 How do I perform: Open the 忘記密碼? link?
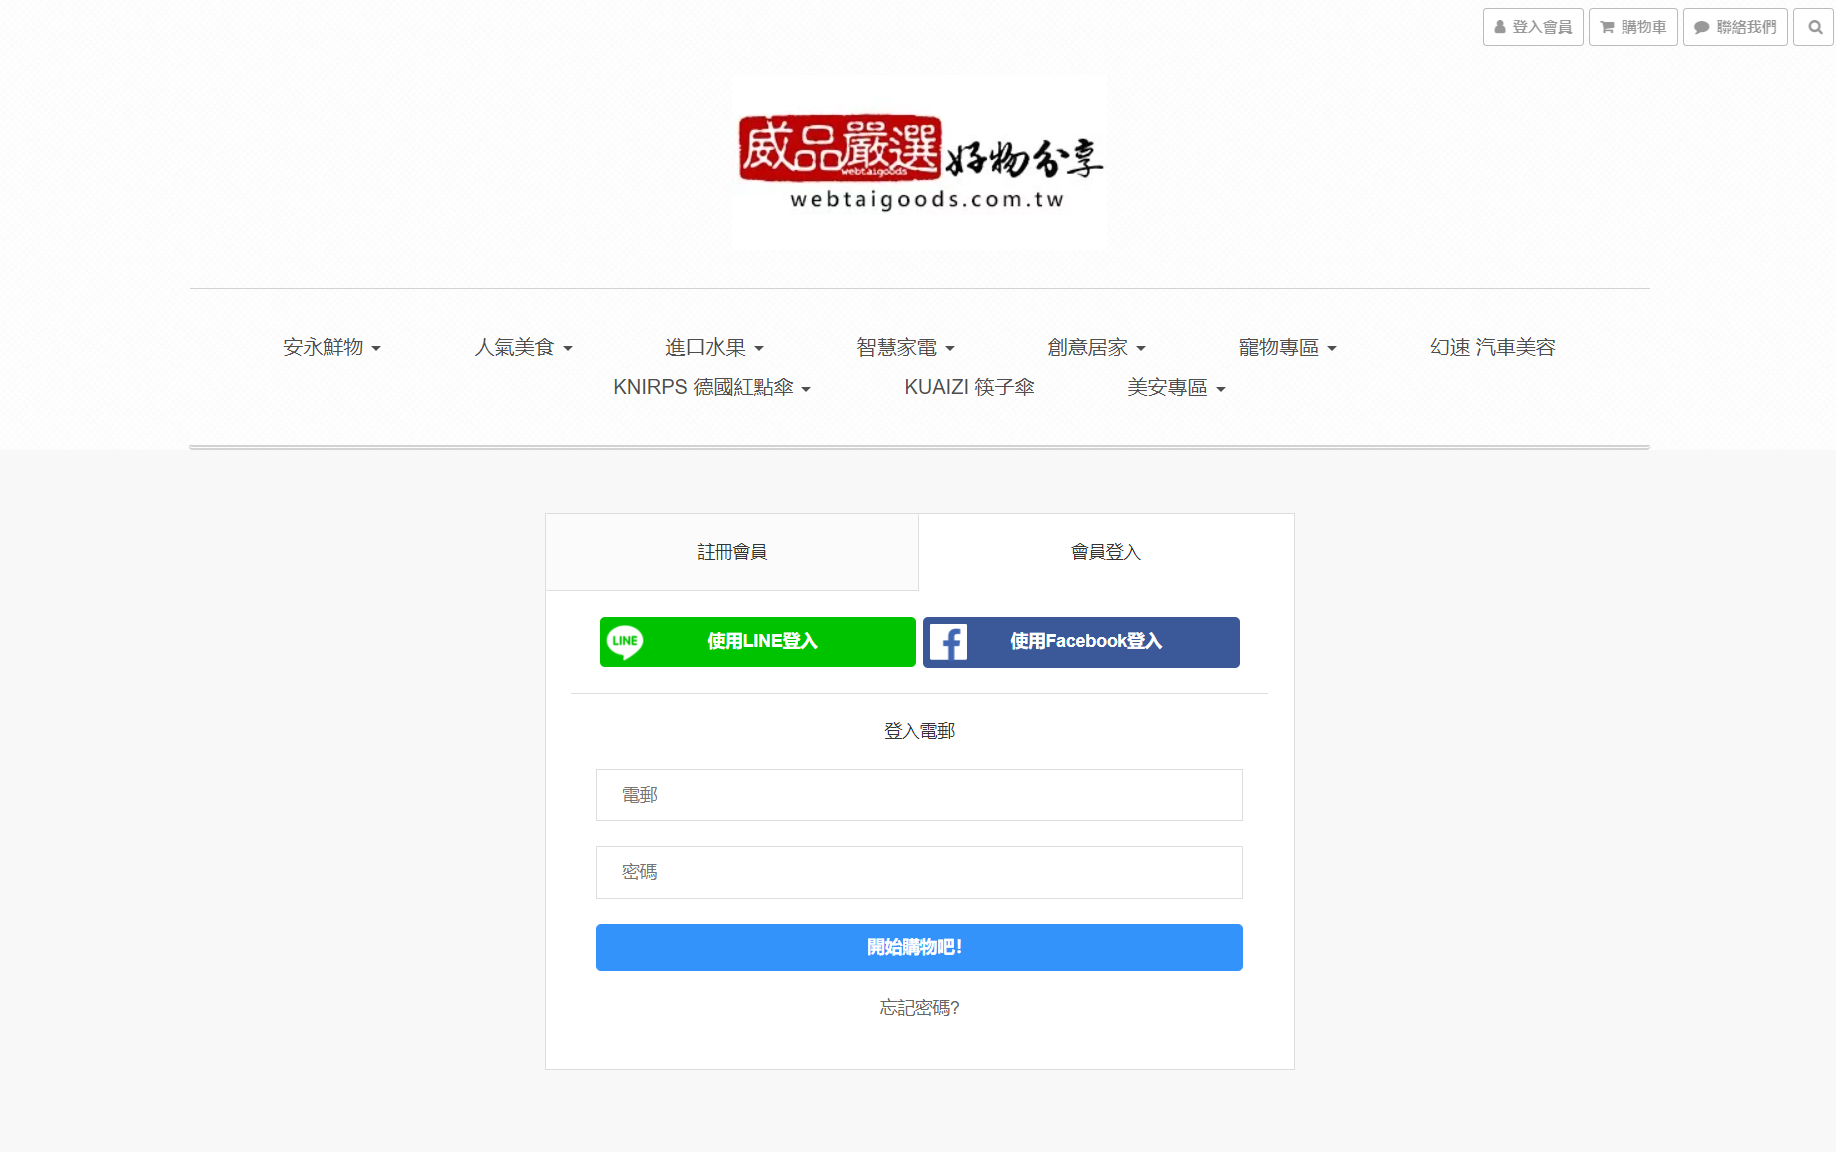[x=919, y=1008]
